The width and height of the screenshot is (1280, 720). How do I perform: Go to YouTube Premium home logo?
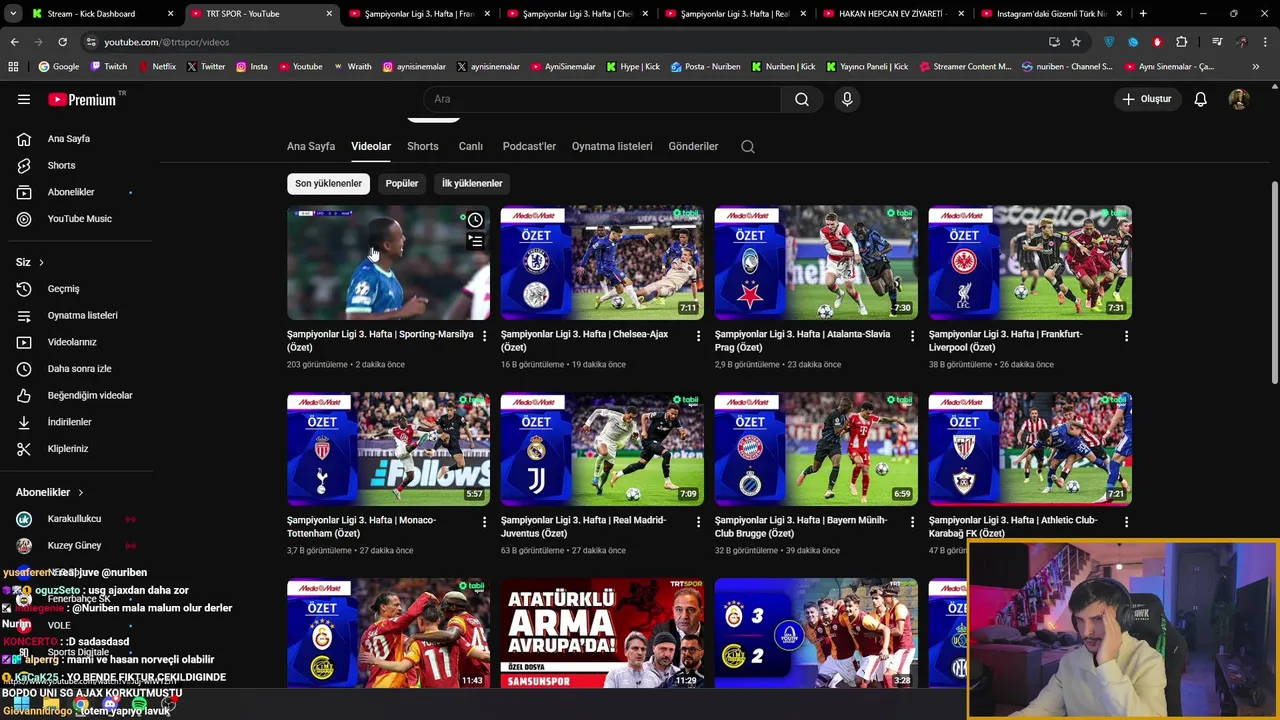point(83,99)
